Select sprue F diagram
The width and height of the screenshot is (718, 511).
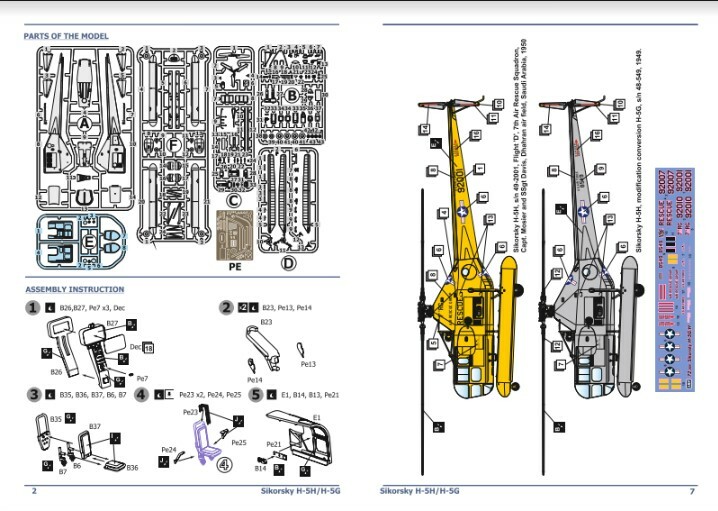click(x=174, y=144)
